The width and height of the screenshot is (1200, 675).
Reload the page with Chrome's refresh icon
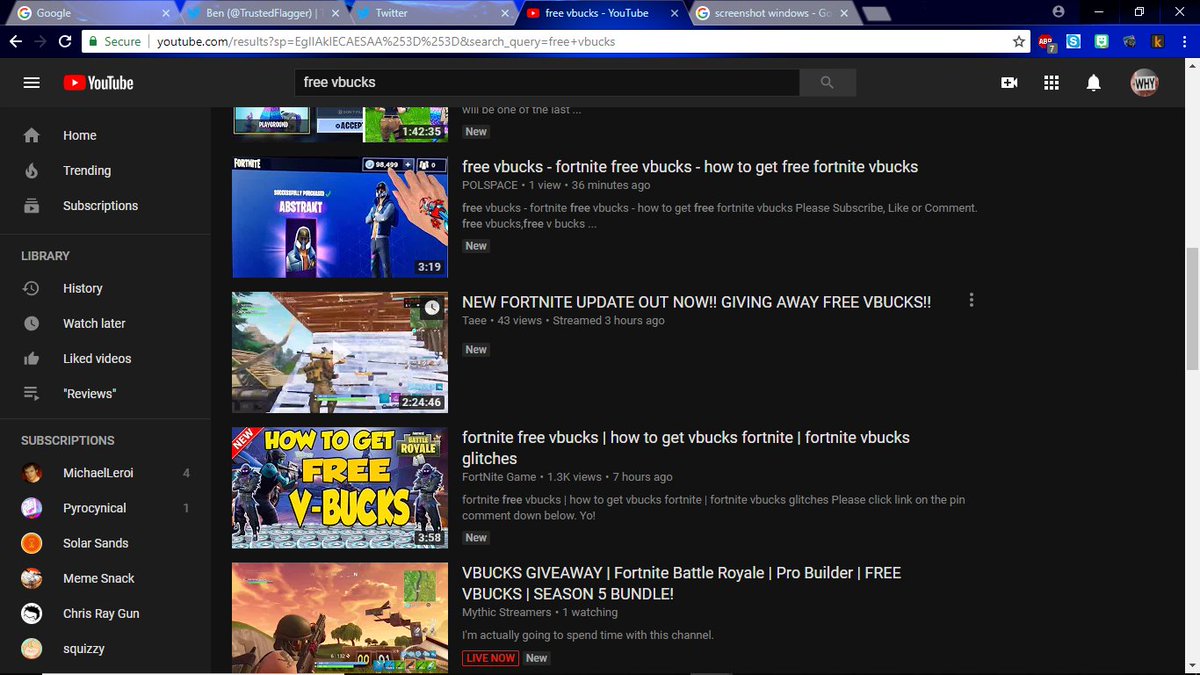pos(65,42)
